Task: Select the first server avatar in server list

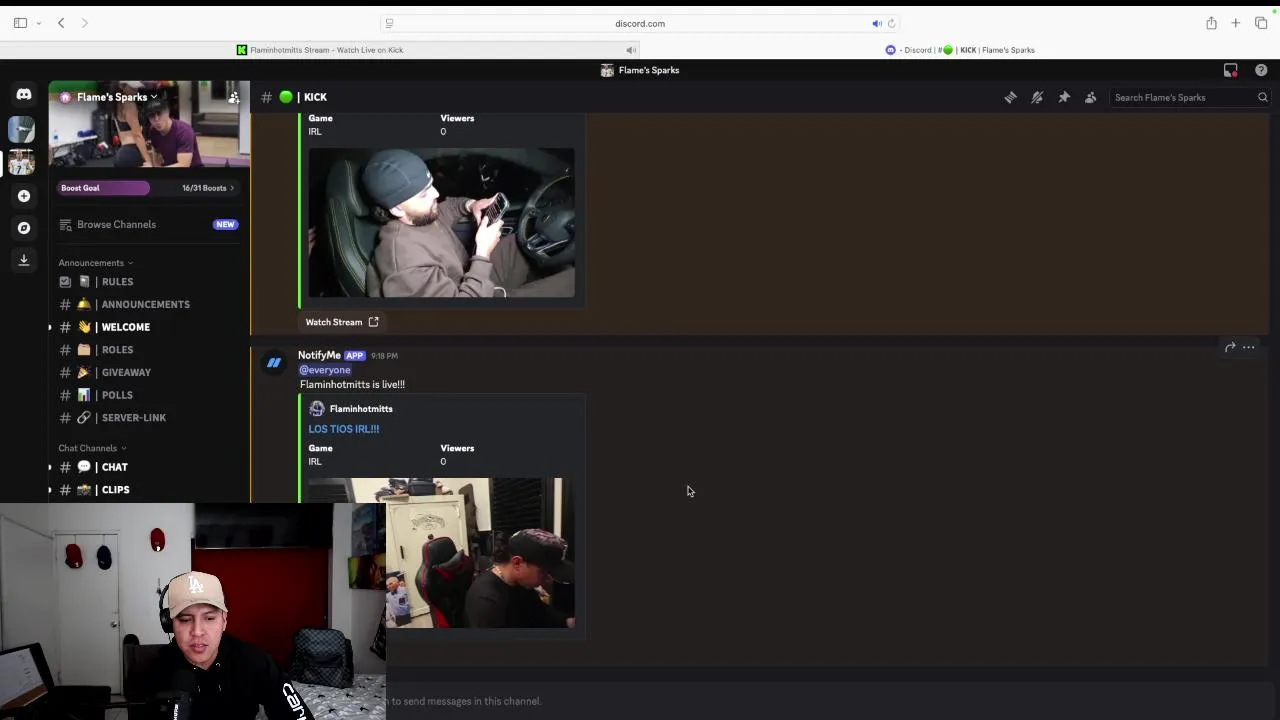Action: tap(22, 128)
